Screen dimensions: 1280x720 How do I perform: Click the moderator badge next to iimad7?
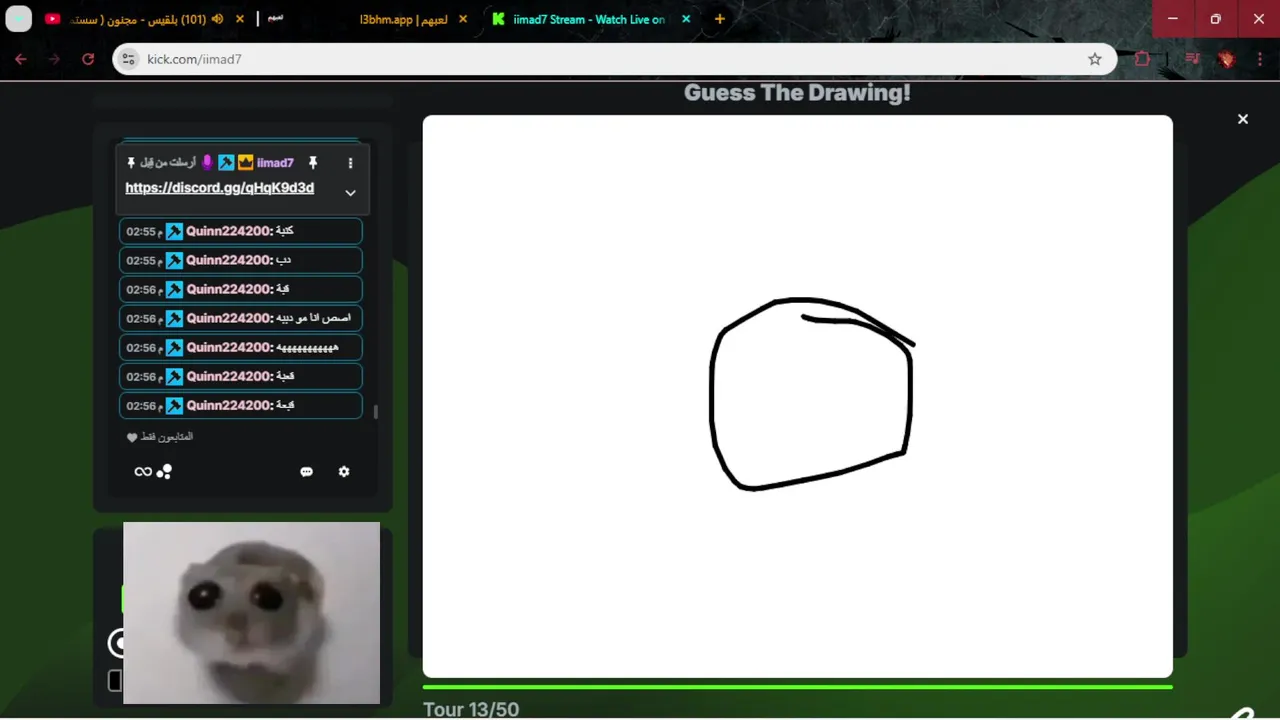pos(227,163)
